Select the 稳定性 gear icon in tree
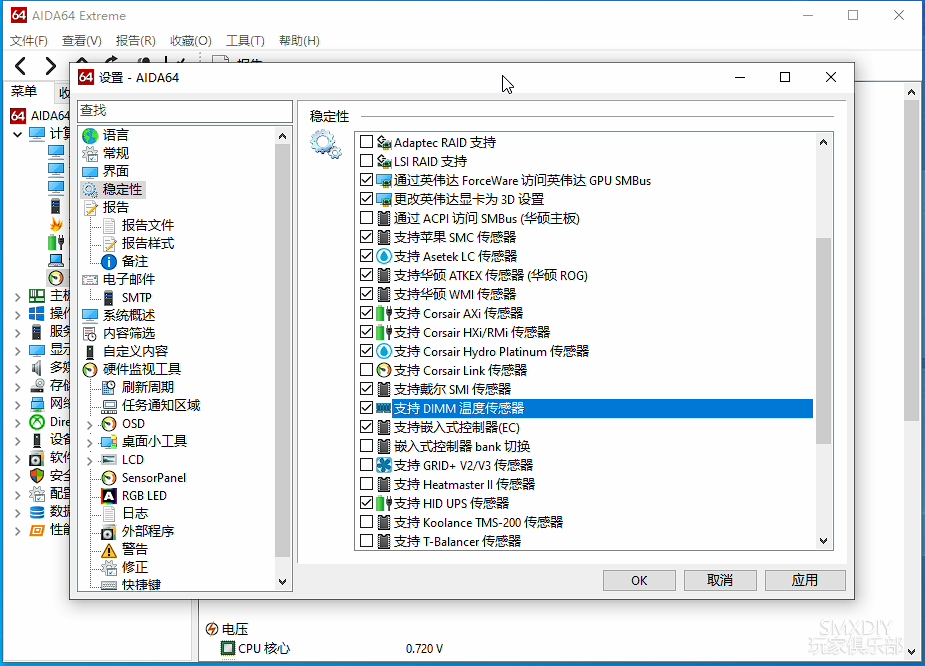This screenshot has width=925, height=666. coord(90,189)
